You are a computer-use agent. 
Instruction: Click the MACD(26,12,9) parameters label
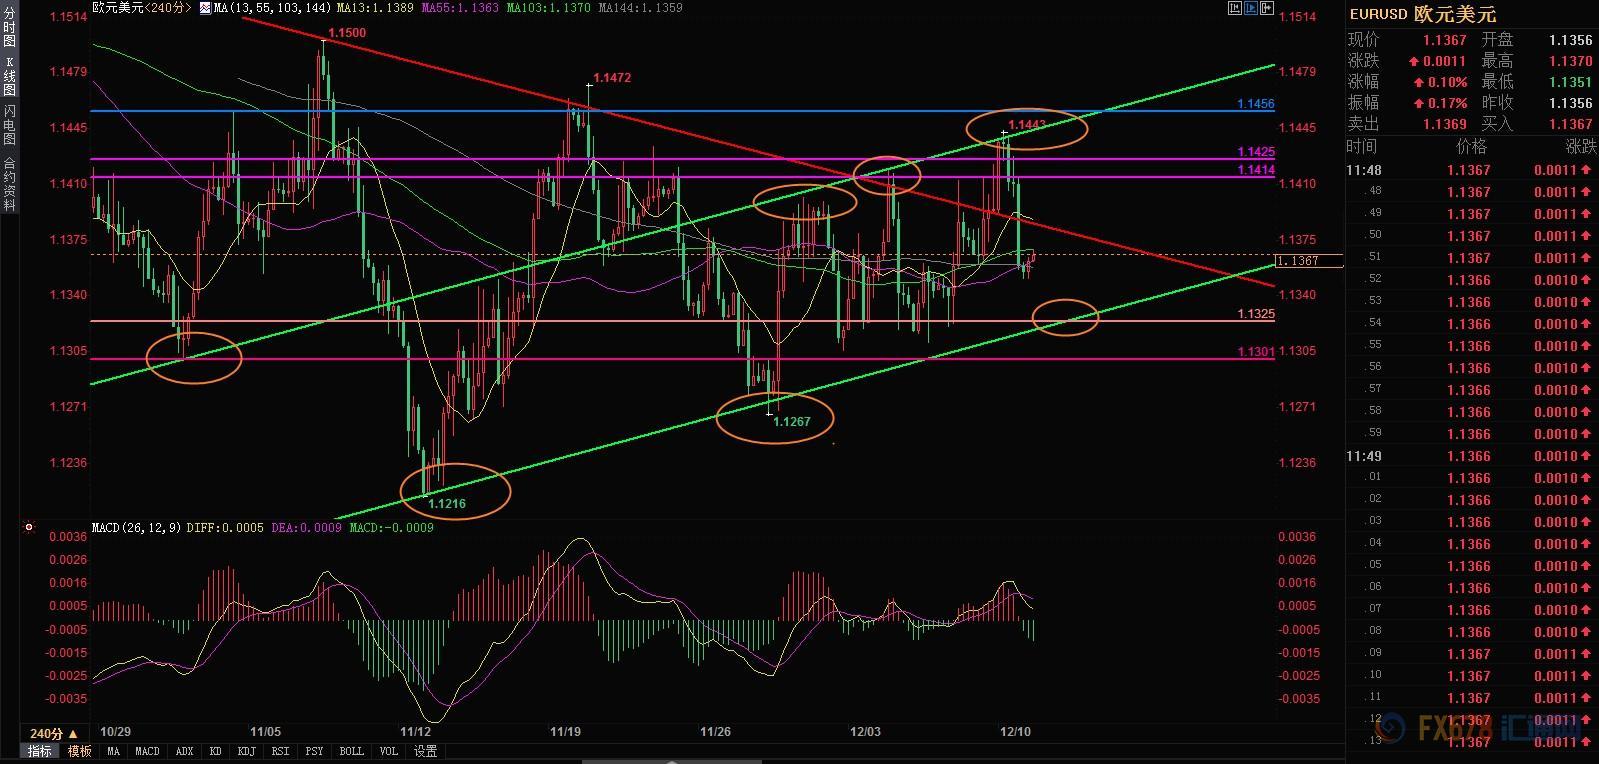tap(136, 527)
